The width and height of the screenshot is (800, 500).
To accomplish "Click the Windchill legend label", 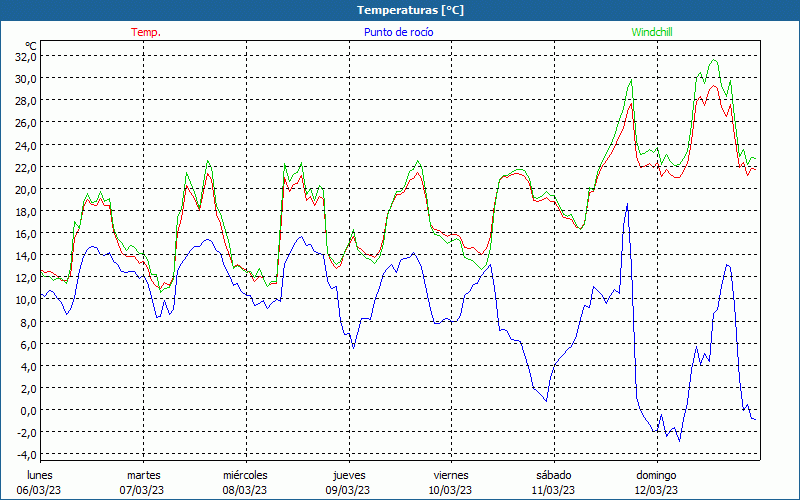I will point(652,32).
